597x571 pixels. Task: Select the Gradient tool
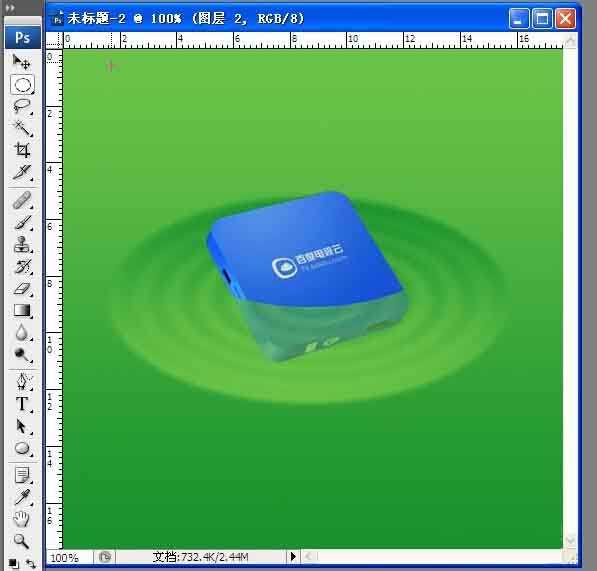22,310
